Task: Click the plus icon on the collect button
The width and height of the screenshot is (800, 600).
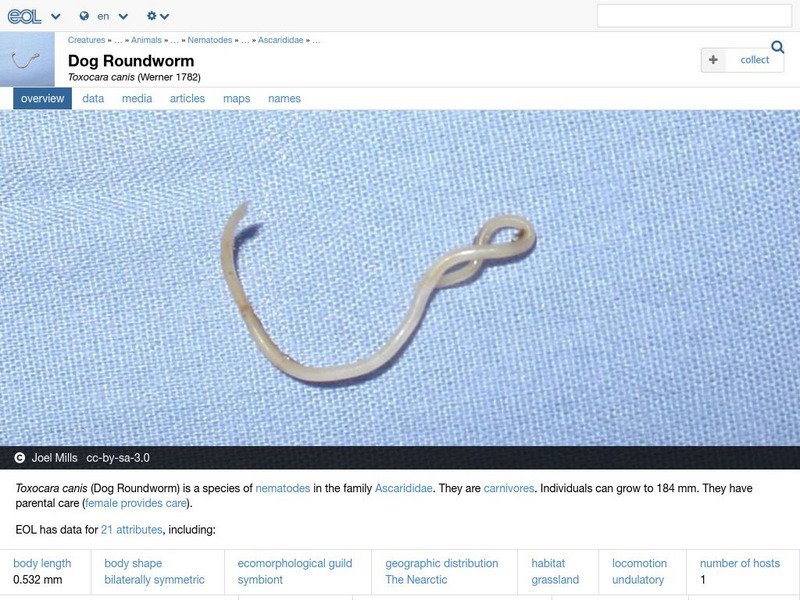Action: point(713,59)
